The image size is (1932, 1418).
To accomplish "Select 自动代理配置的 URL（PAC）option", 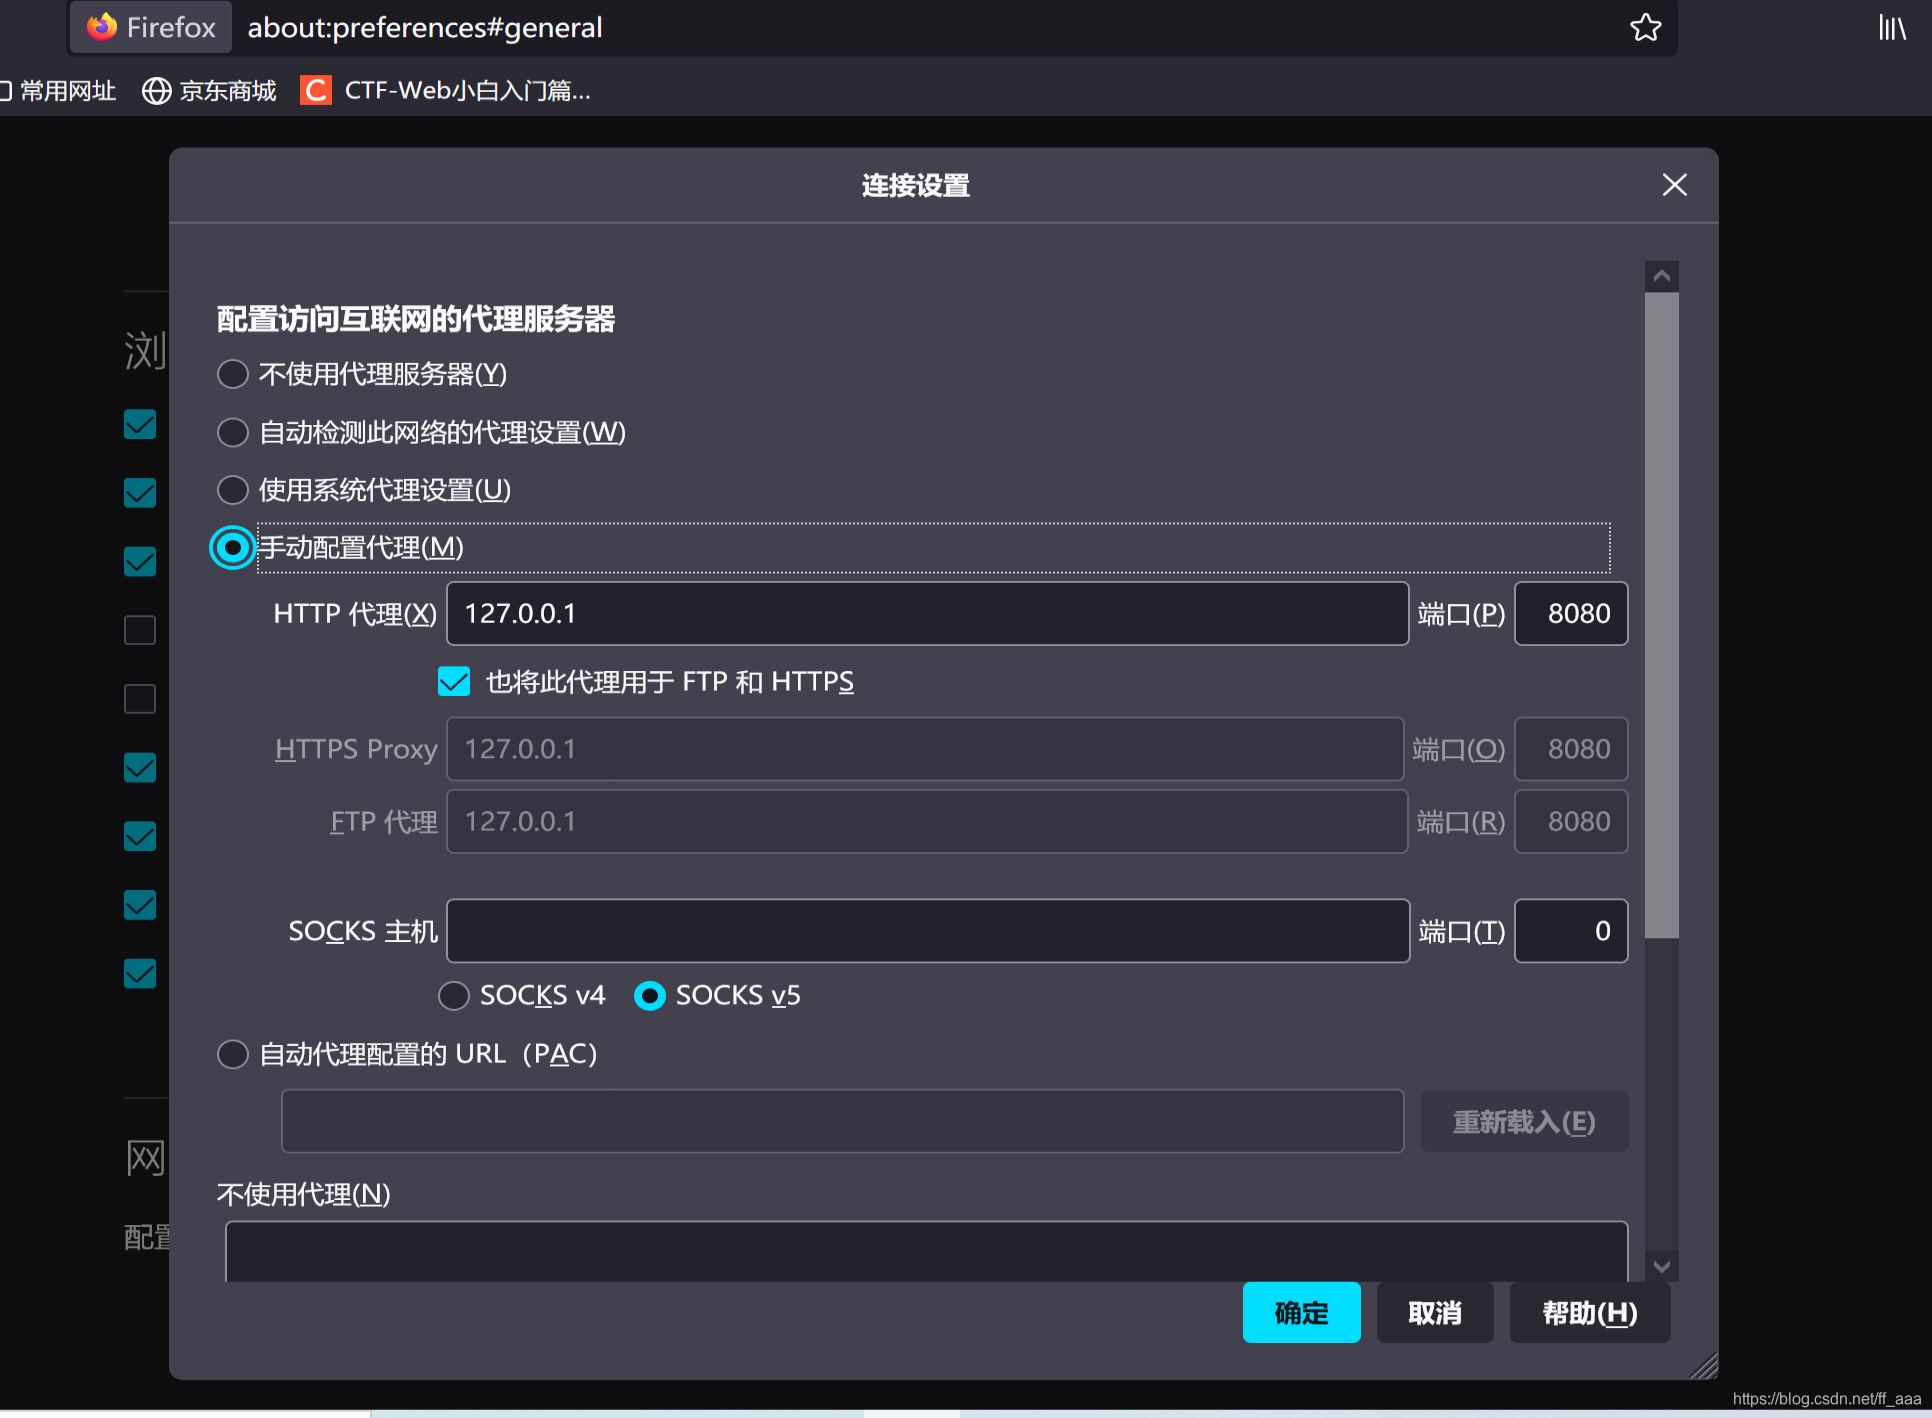I will [x=232, y=1054].
